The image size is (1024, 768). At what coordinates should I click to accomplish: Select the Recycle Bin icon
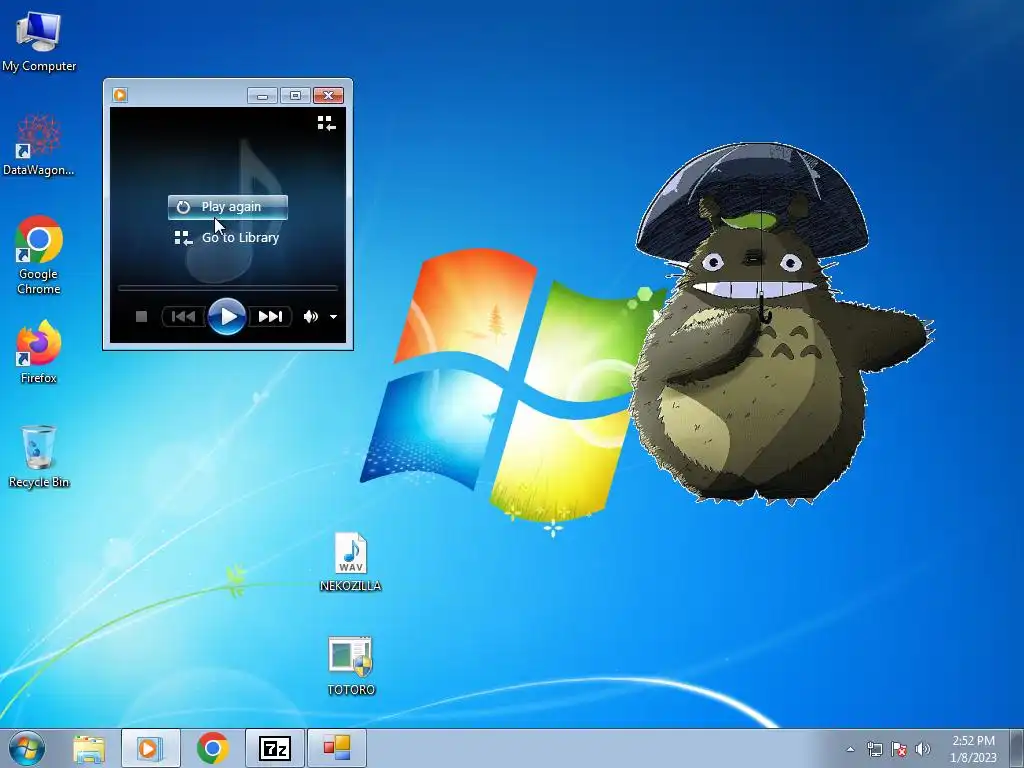coord(39,456)
